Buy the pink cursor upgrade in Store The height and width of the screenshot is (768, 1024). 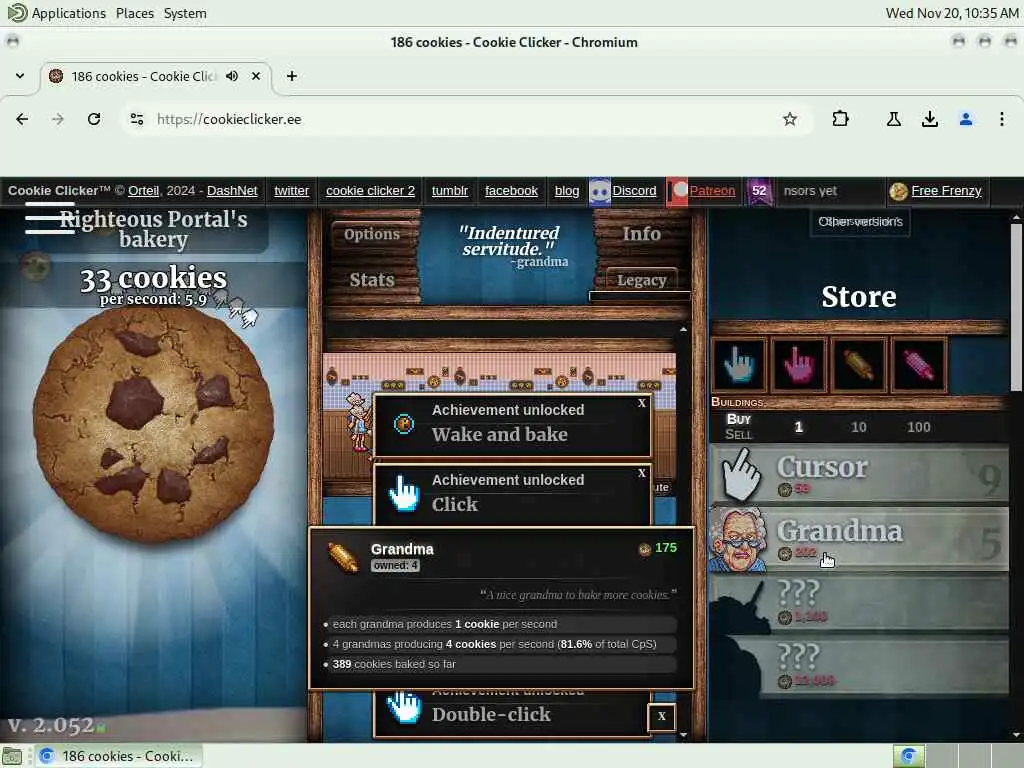coord(799,364)
